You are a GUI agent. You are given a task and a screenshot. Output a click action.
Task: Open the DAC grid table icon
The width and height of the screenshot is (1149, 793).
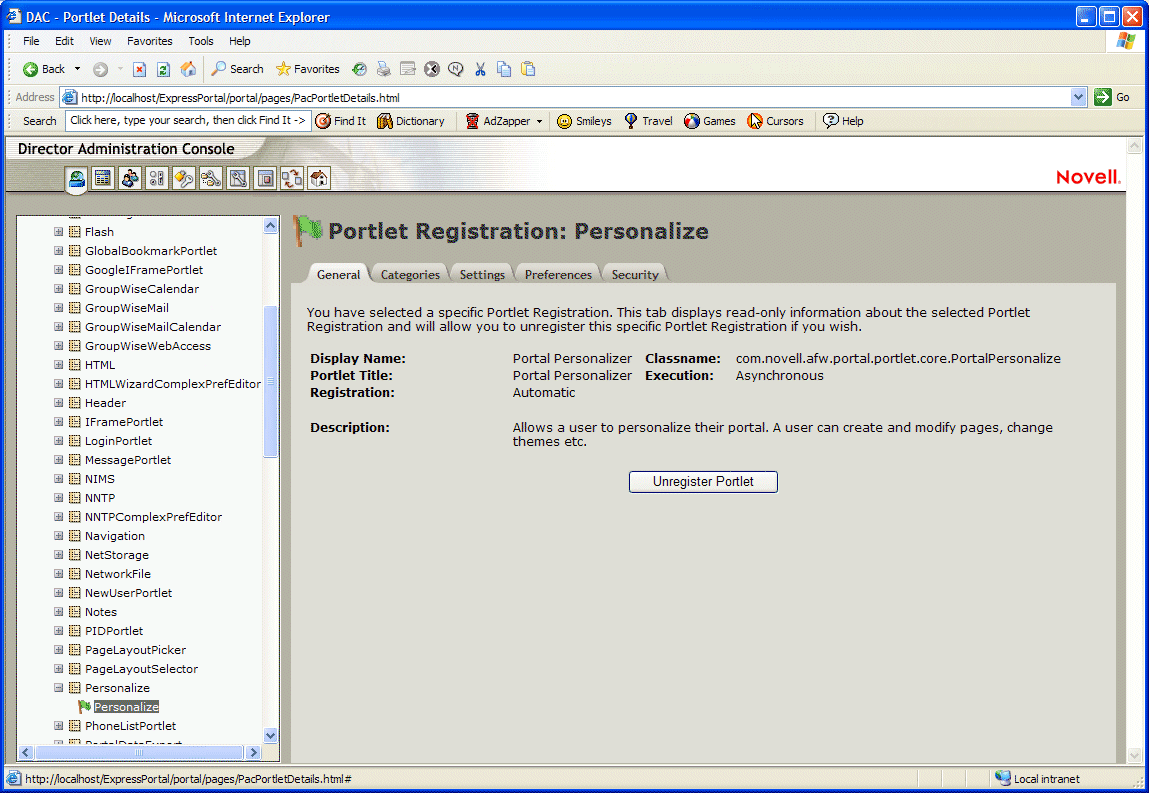tap(103, 178)
